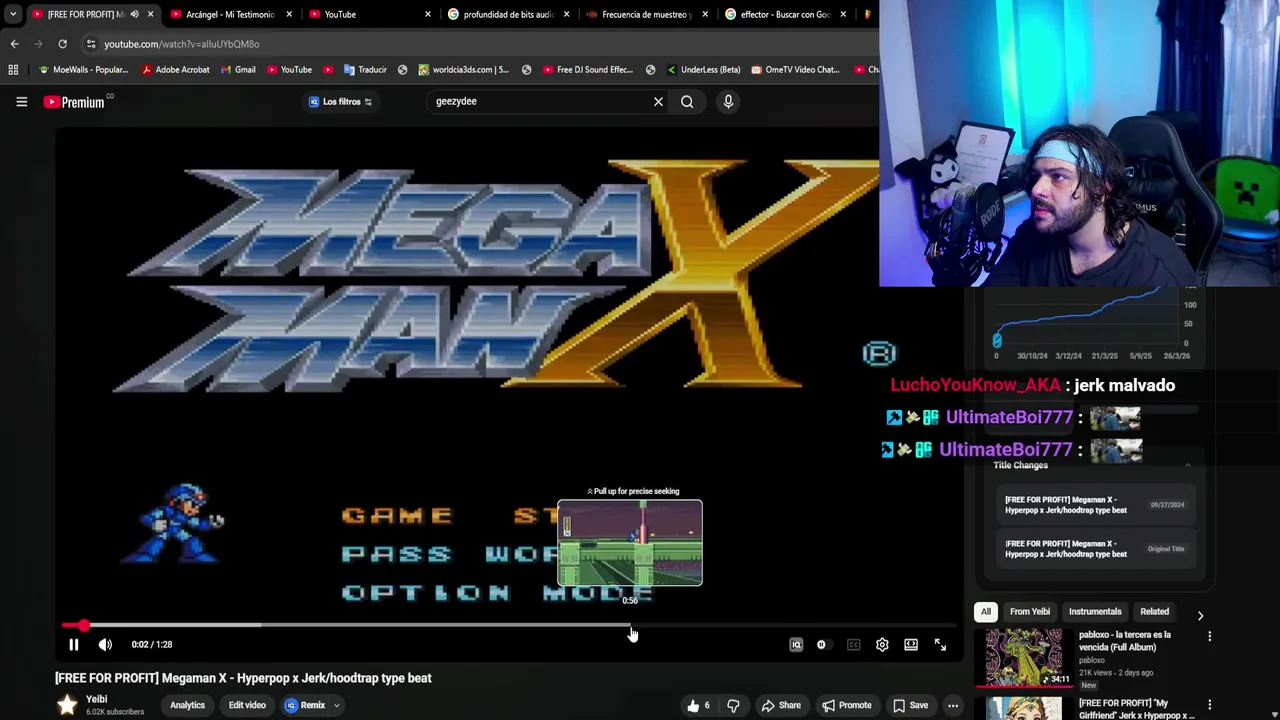Viewport: 1280px width, 720px height.
Task: Expand the Remix dropdown arrow
Action: (x=337, y=705)
